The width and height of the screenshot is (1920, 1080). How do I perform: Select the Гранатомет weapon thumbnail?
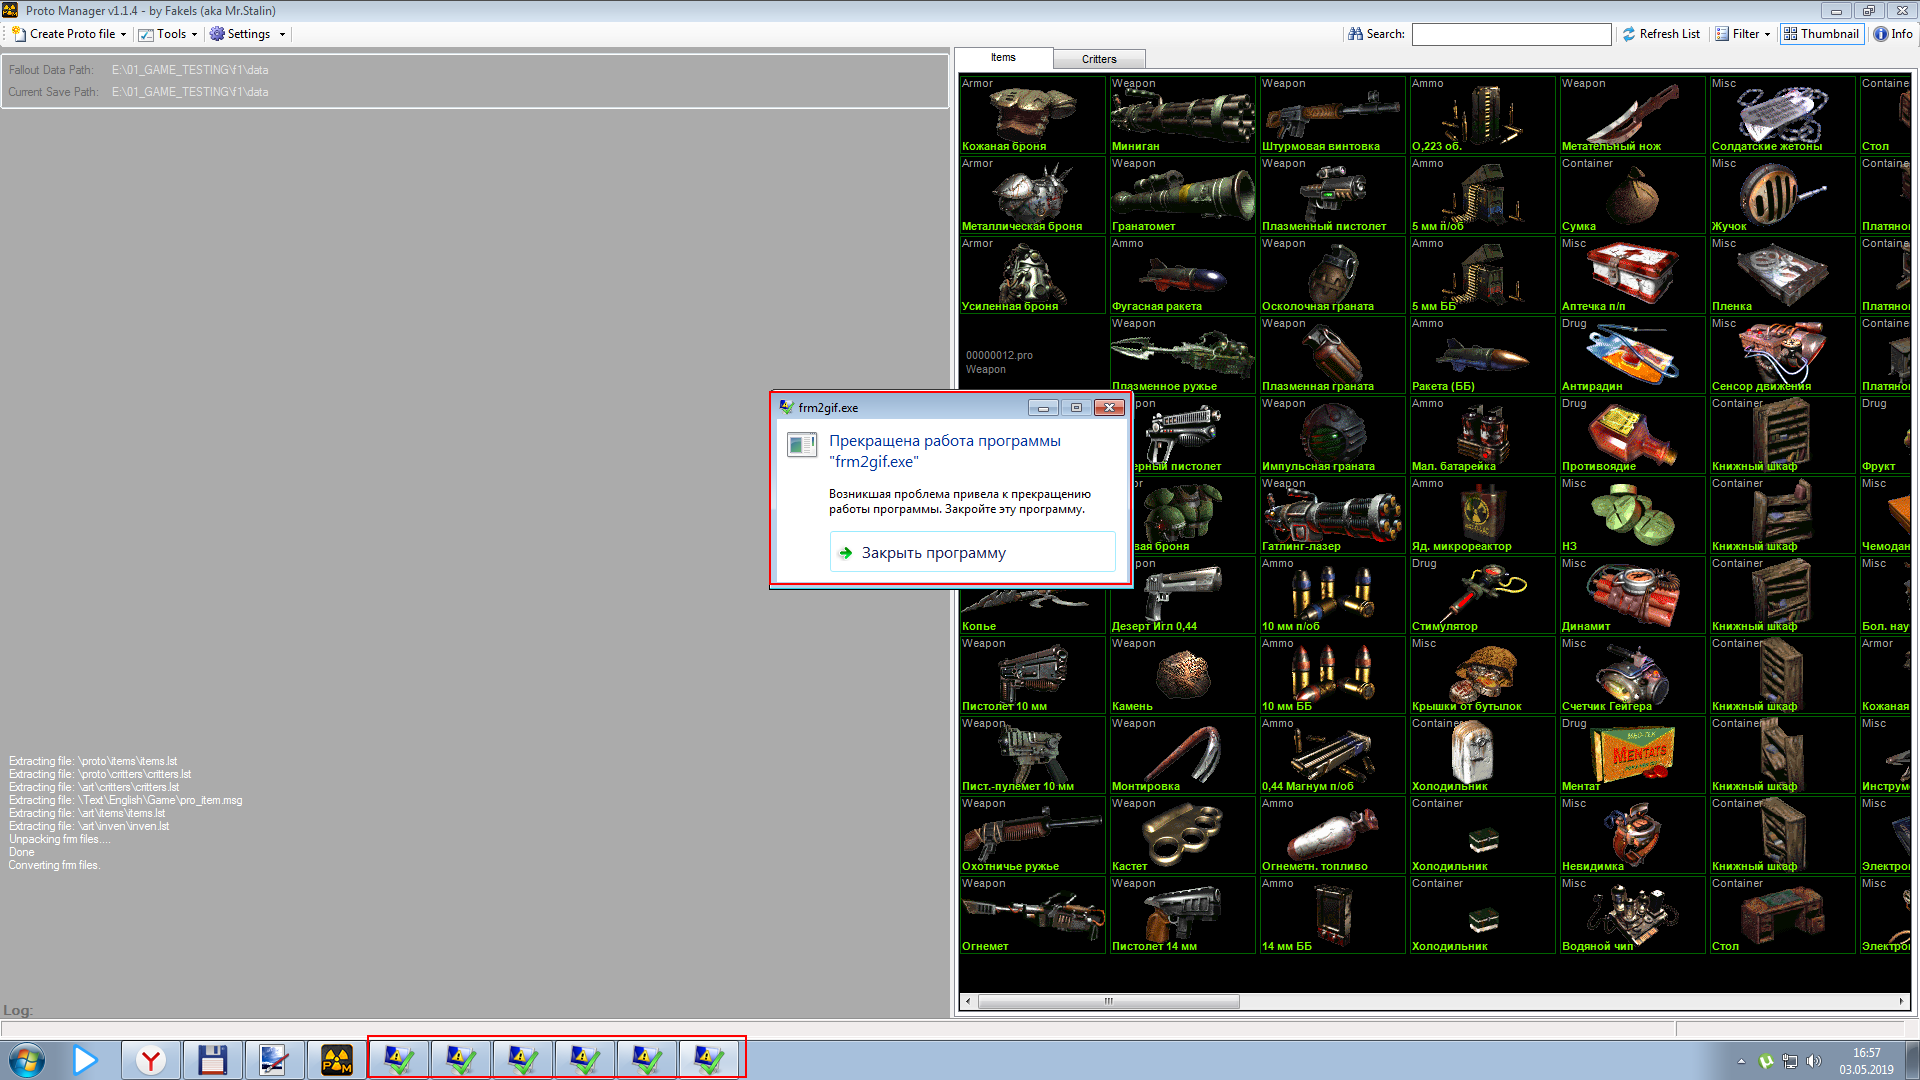pyautogui.click(x=1182, y=194)
